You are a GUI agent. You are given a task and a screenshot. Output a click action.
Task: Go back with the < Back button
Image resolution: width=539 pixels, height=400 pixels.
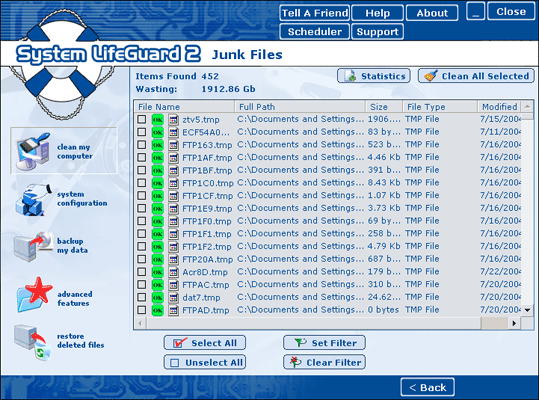tap(428, 387)
